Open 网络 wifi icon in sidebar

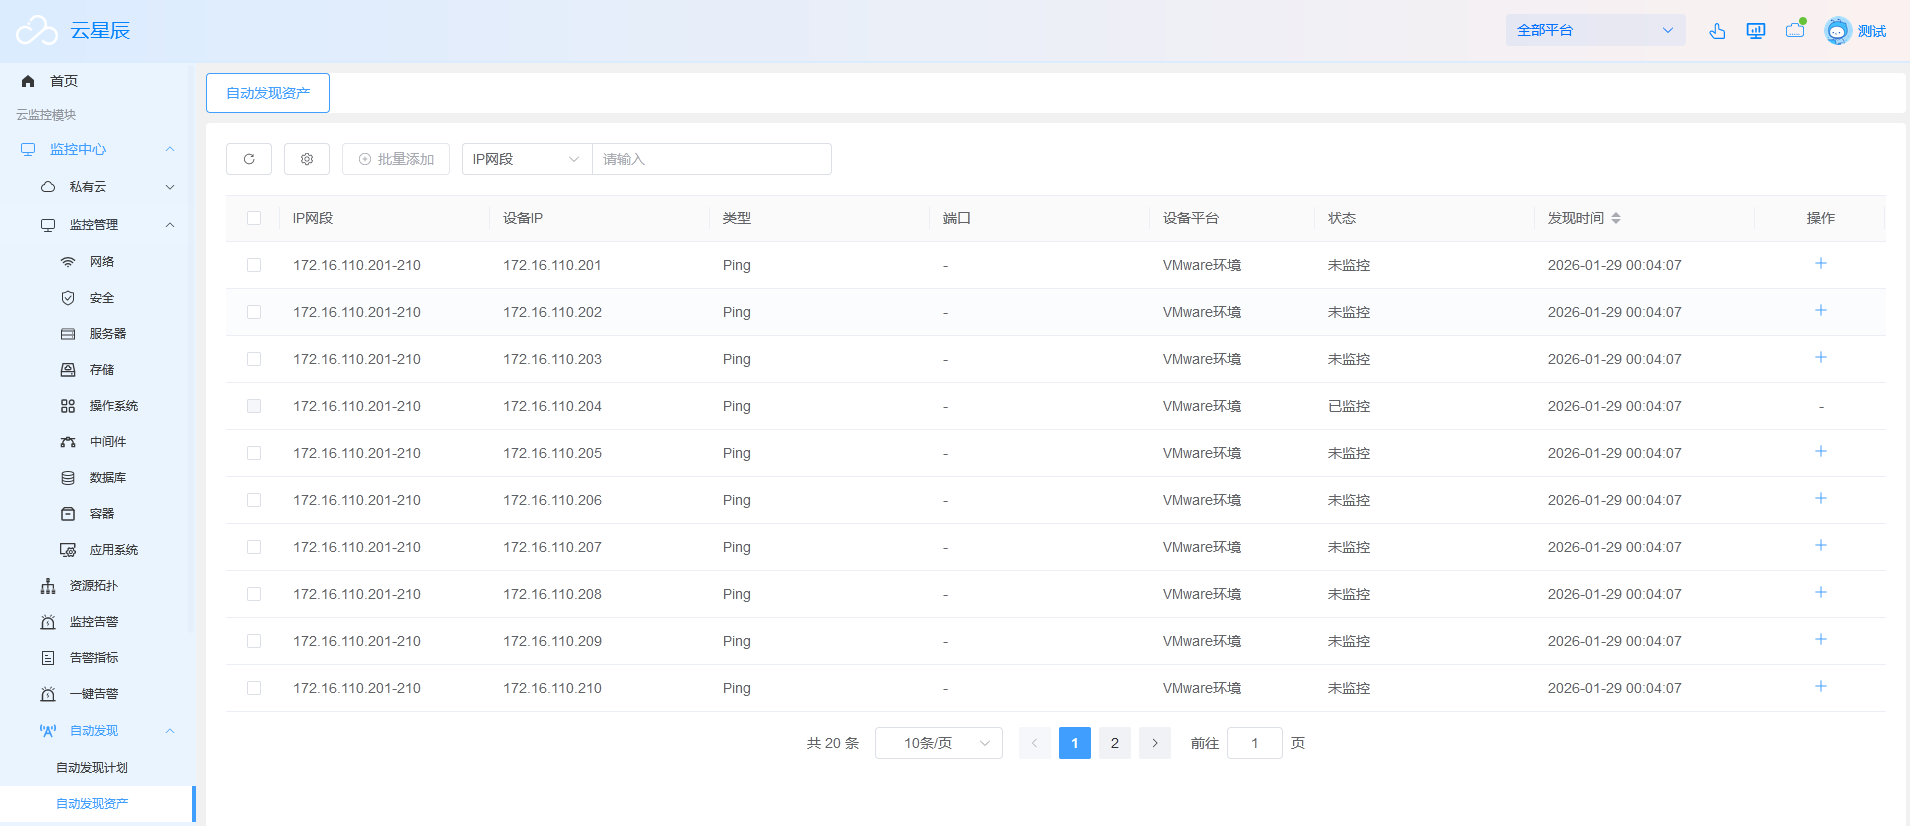tap(68, 262)
